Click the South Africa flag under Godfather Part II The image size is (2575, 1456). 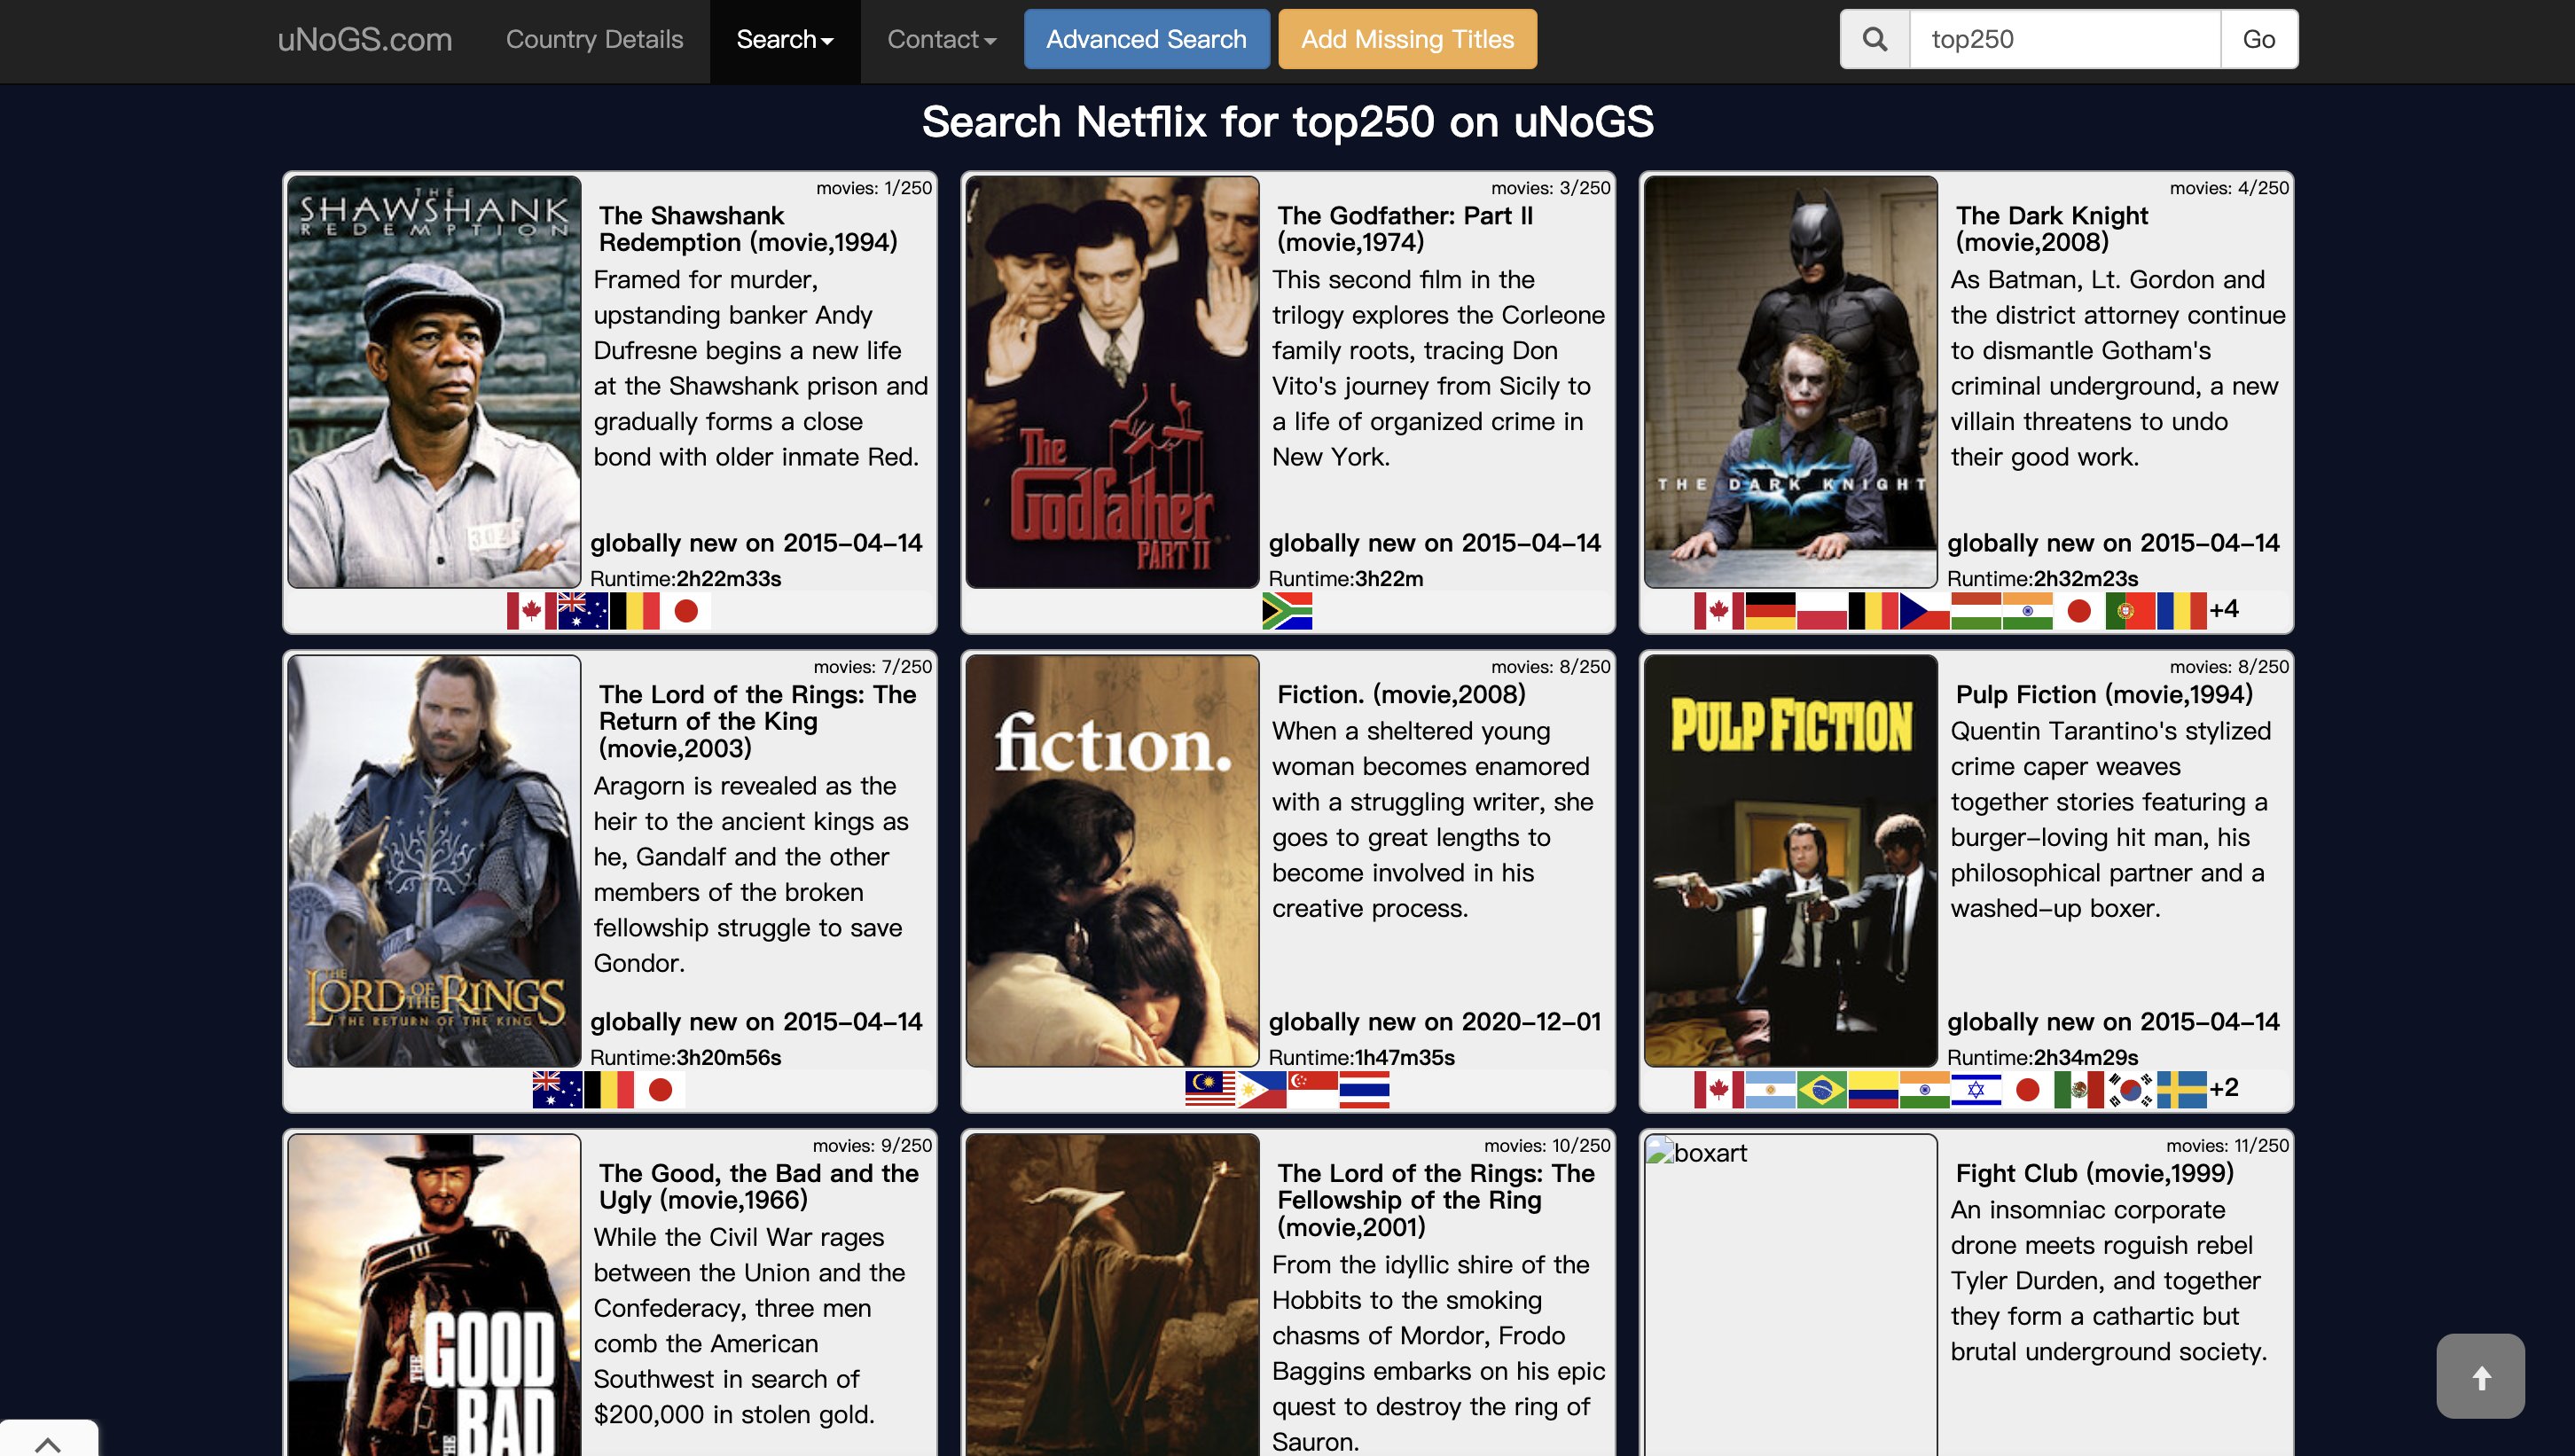coord(1287,611)
